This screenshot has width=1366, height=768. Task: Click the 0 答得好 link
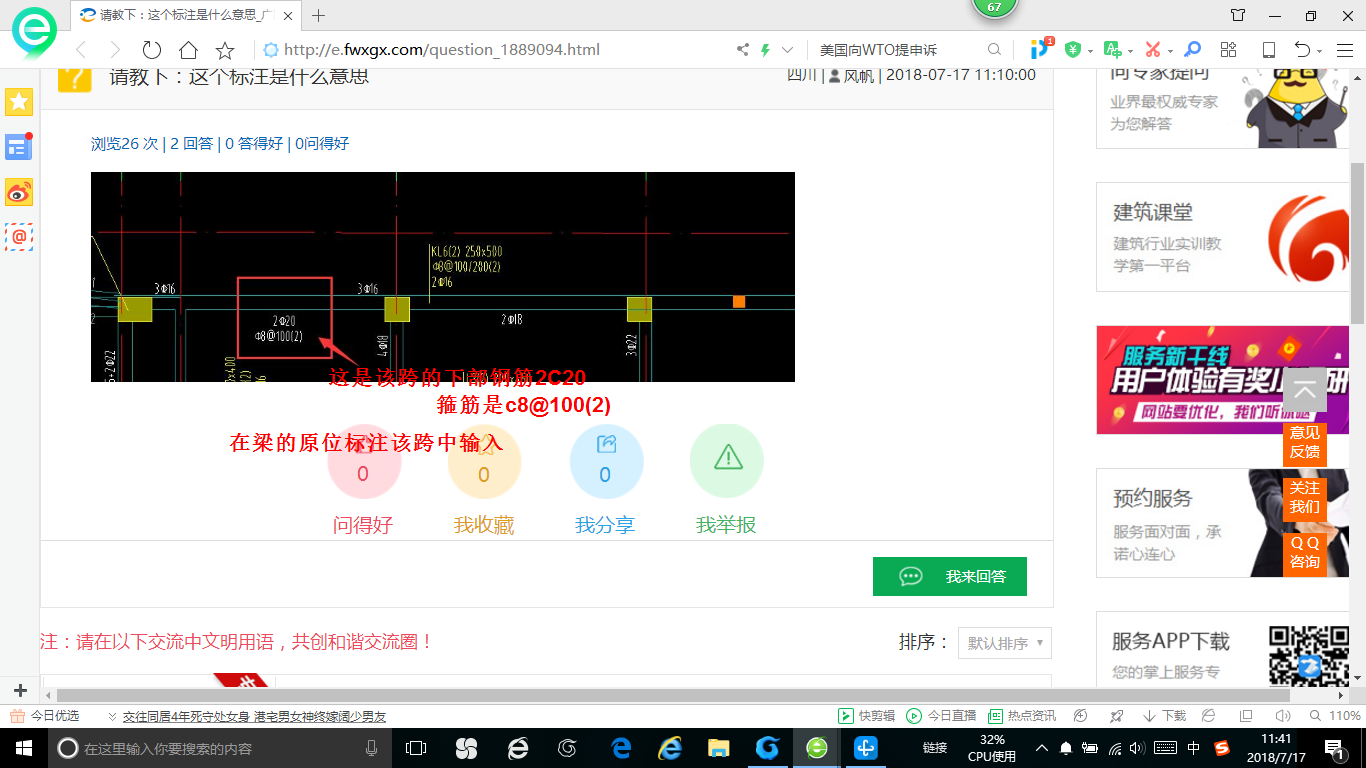pos(254,143)
